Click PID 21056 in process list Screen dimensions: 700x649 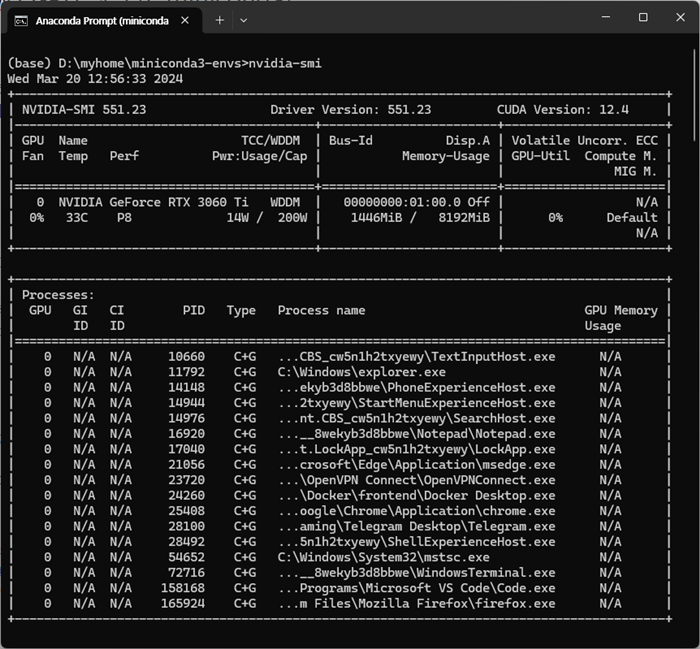[x=186, y=465]
